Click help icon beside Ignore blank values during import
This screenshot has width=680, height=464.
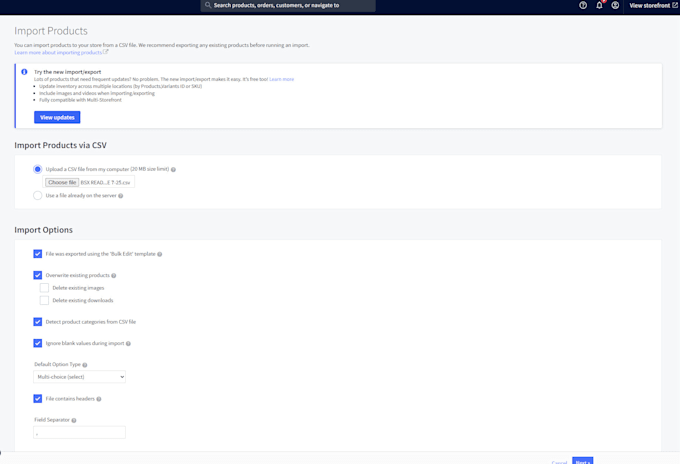click(x=128, y=344)
